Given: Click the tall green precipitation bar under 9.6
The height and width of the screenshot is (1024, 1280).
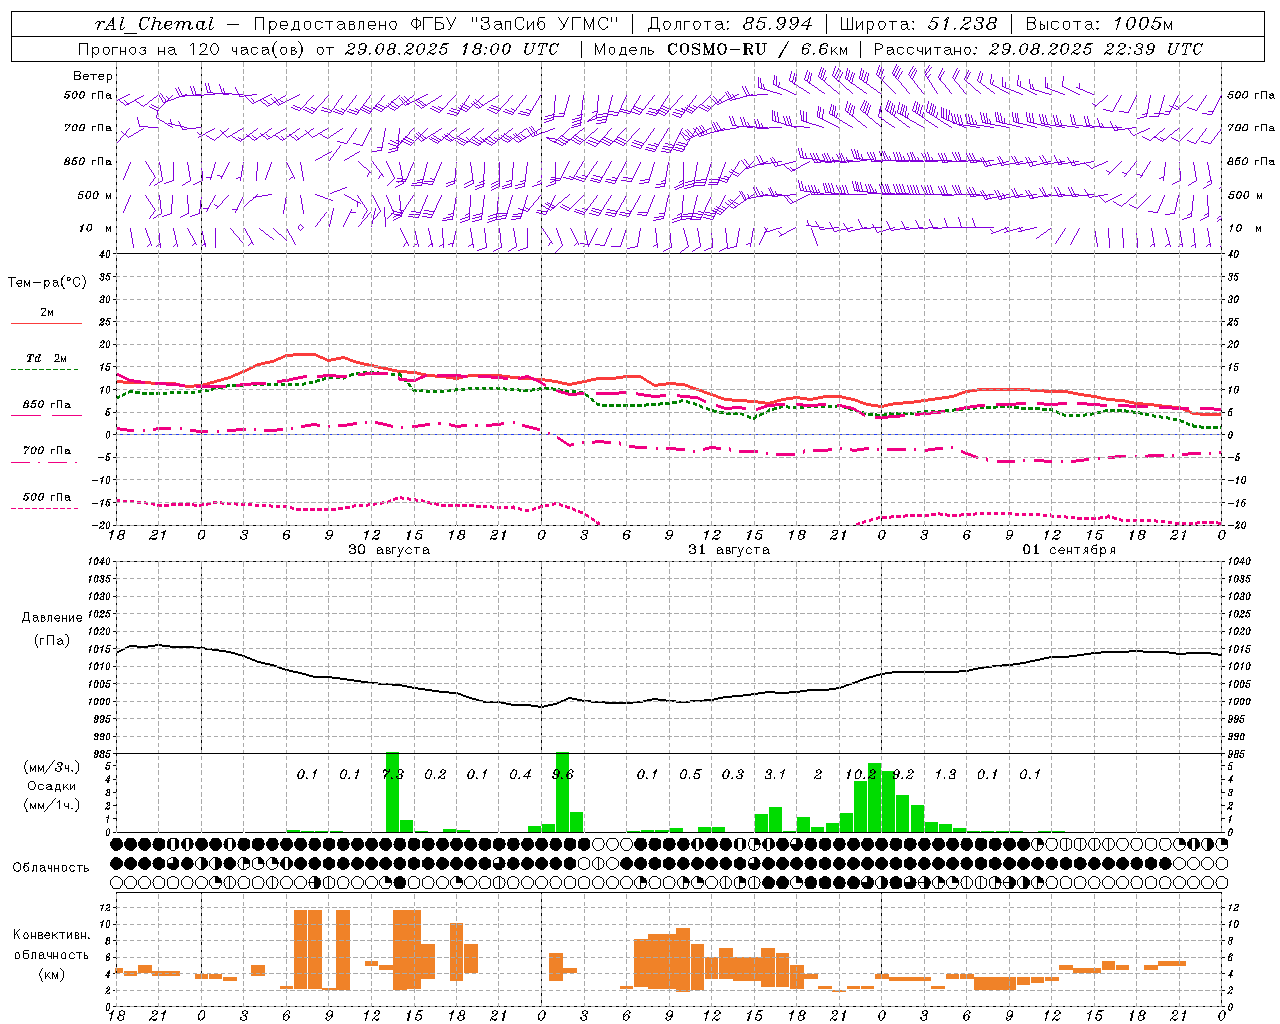Looking at the screenshot, I should pos(562,792).
